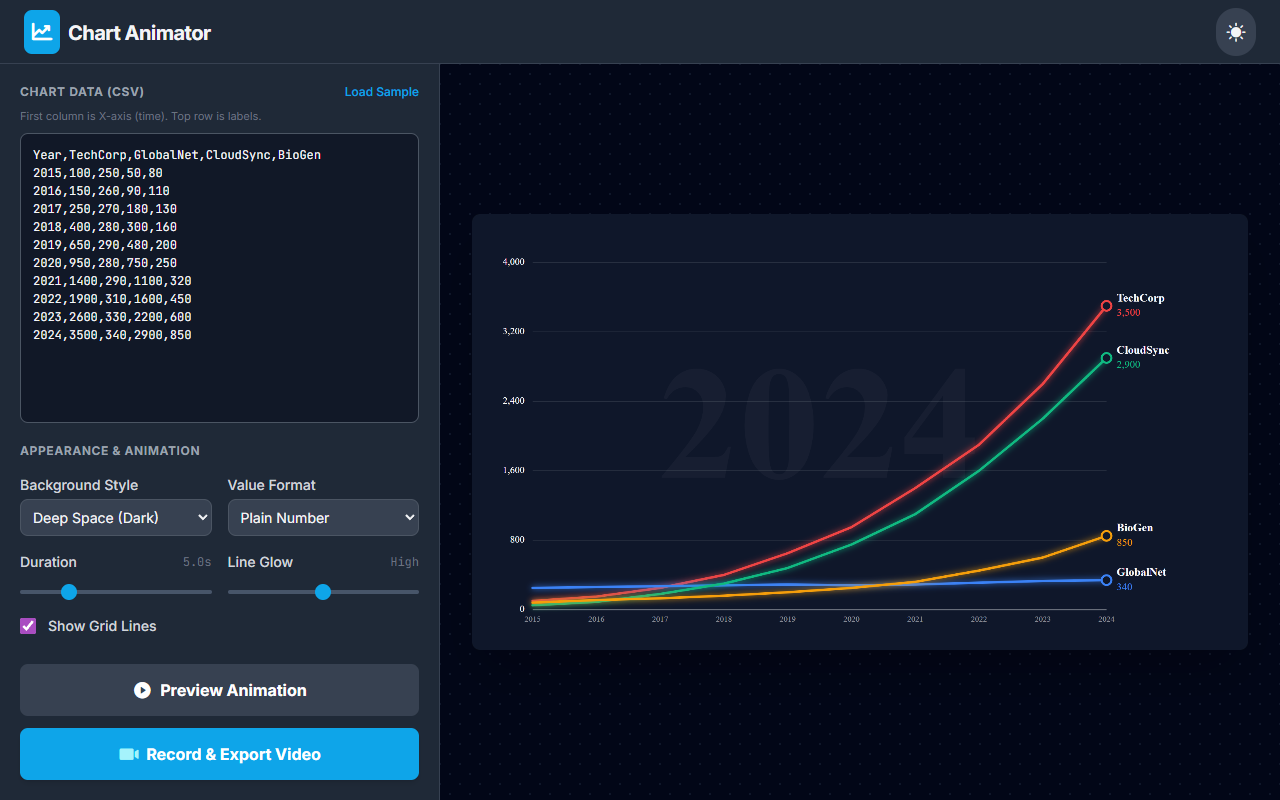Open the Background Style dropdown
The image size is (1280, 800).
point(115,517)
